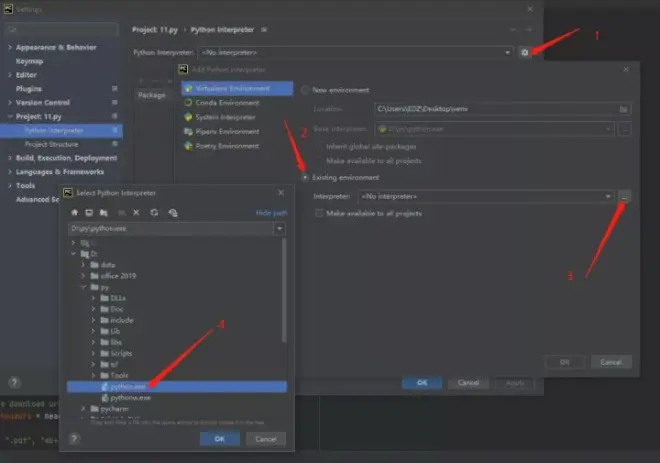Expand Version Control settings section
Screen dimensions: 660x463
tap(10, 103)
